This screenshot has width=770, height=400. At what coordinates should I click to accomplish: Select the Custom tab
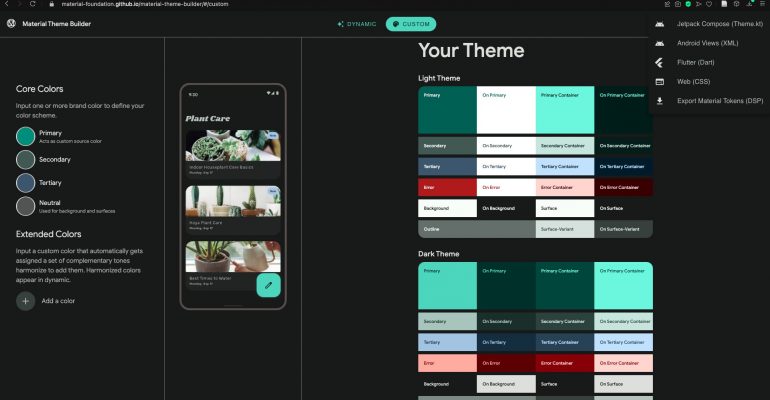pyautogui.click(x=411, y=24)
